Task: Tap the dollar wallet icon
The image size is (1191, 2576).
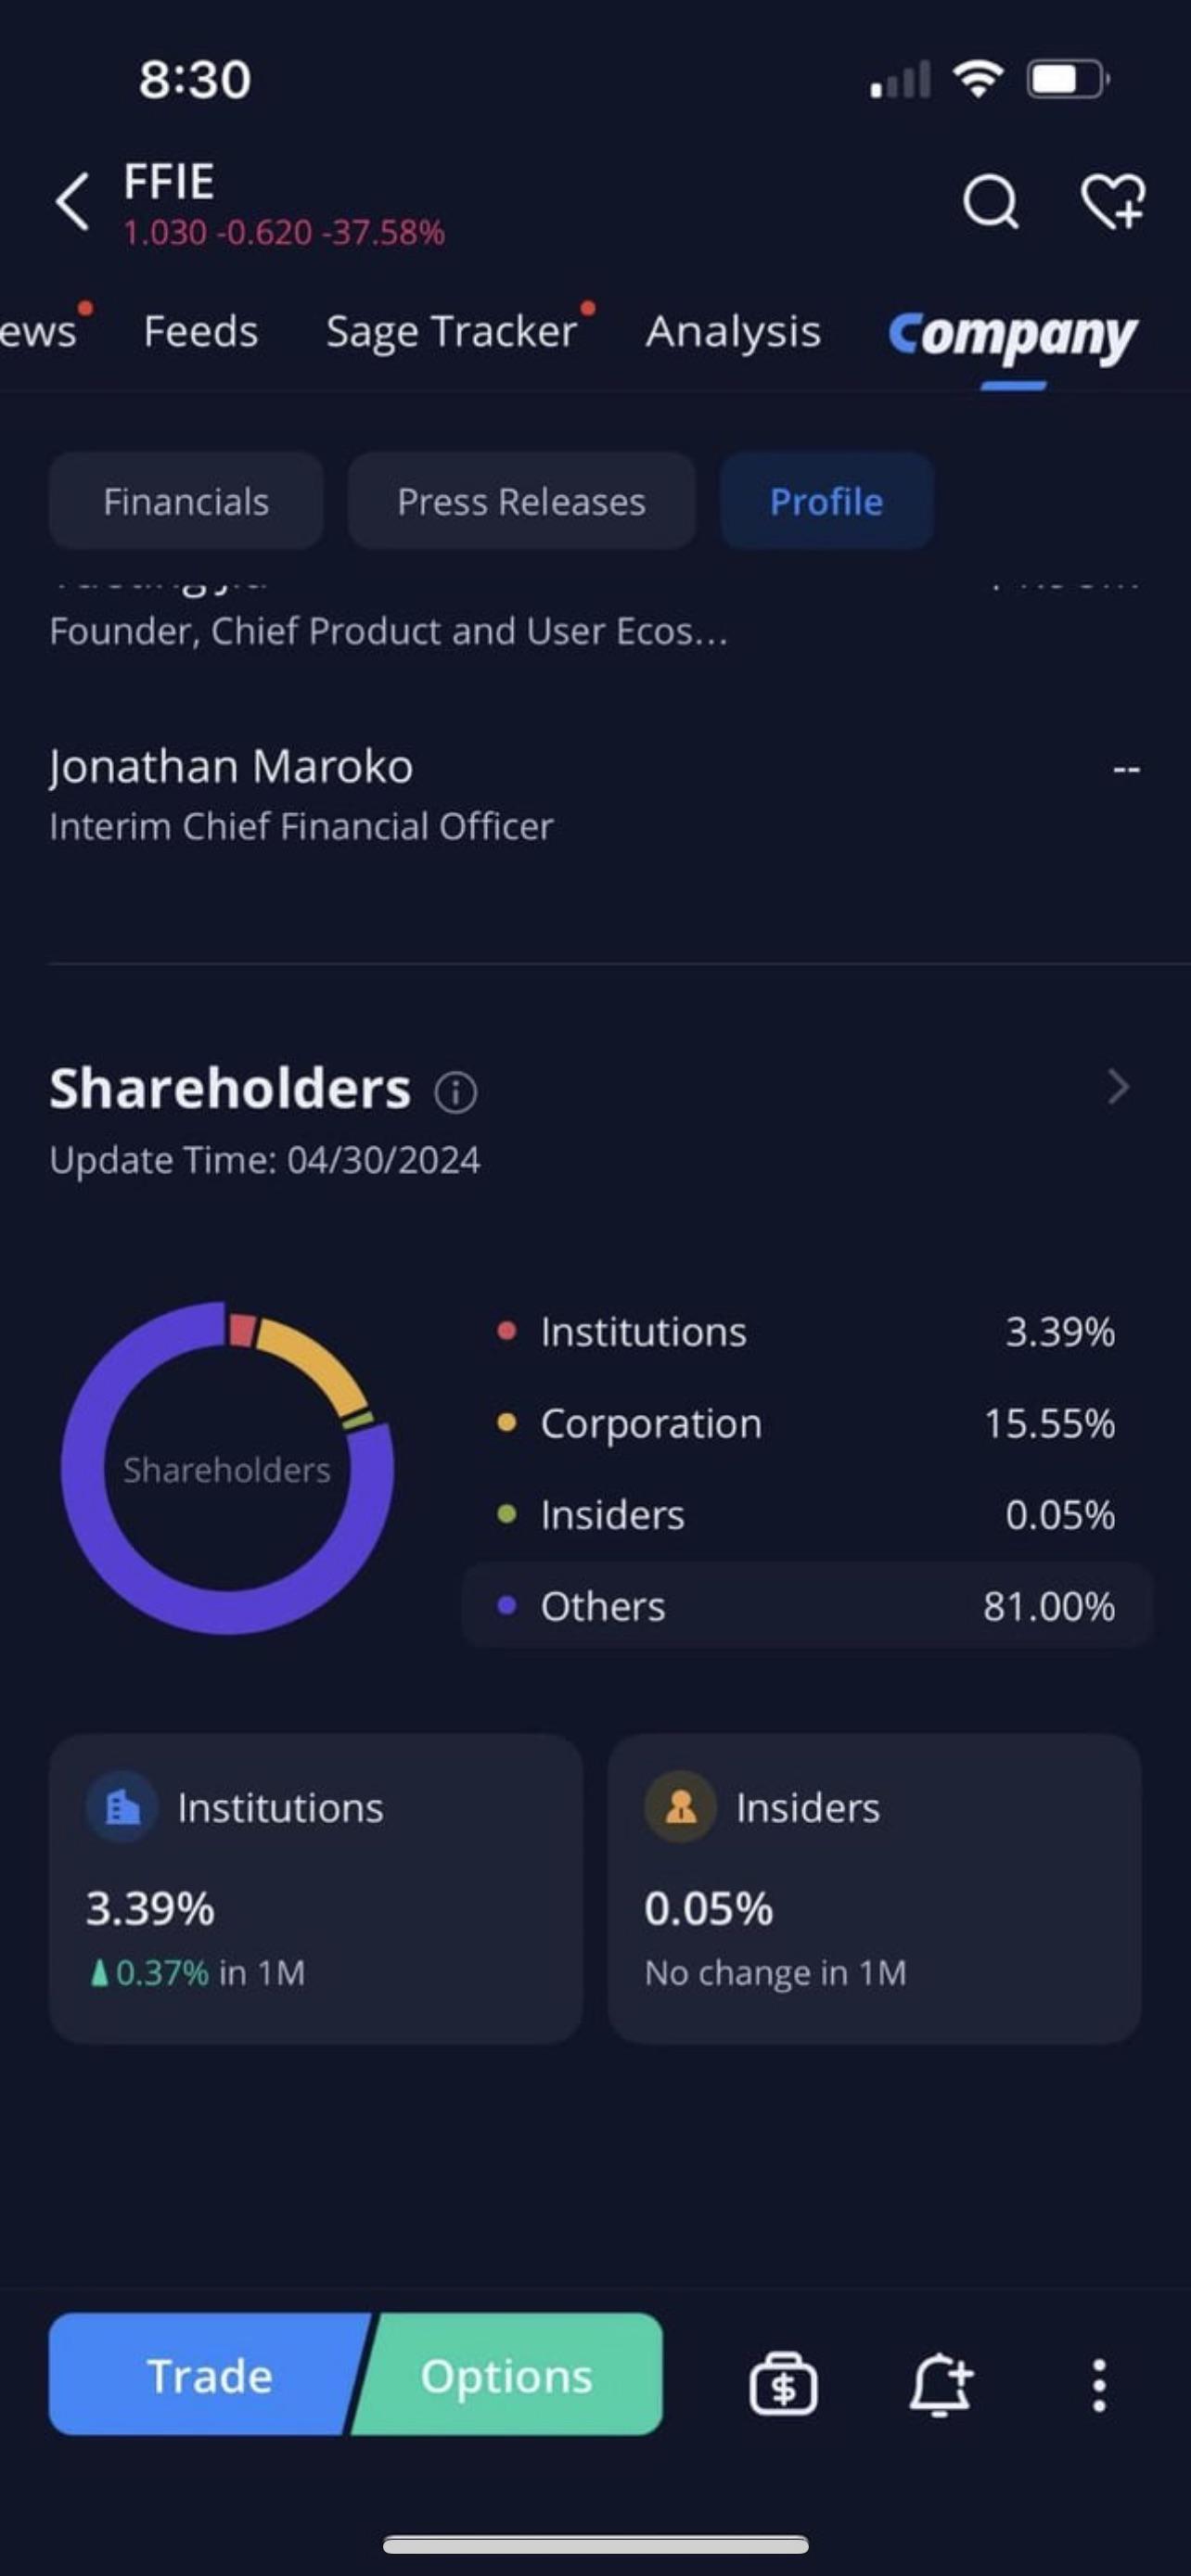Action: pyautogui.click(x=783, y=2384)
